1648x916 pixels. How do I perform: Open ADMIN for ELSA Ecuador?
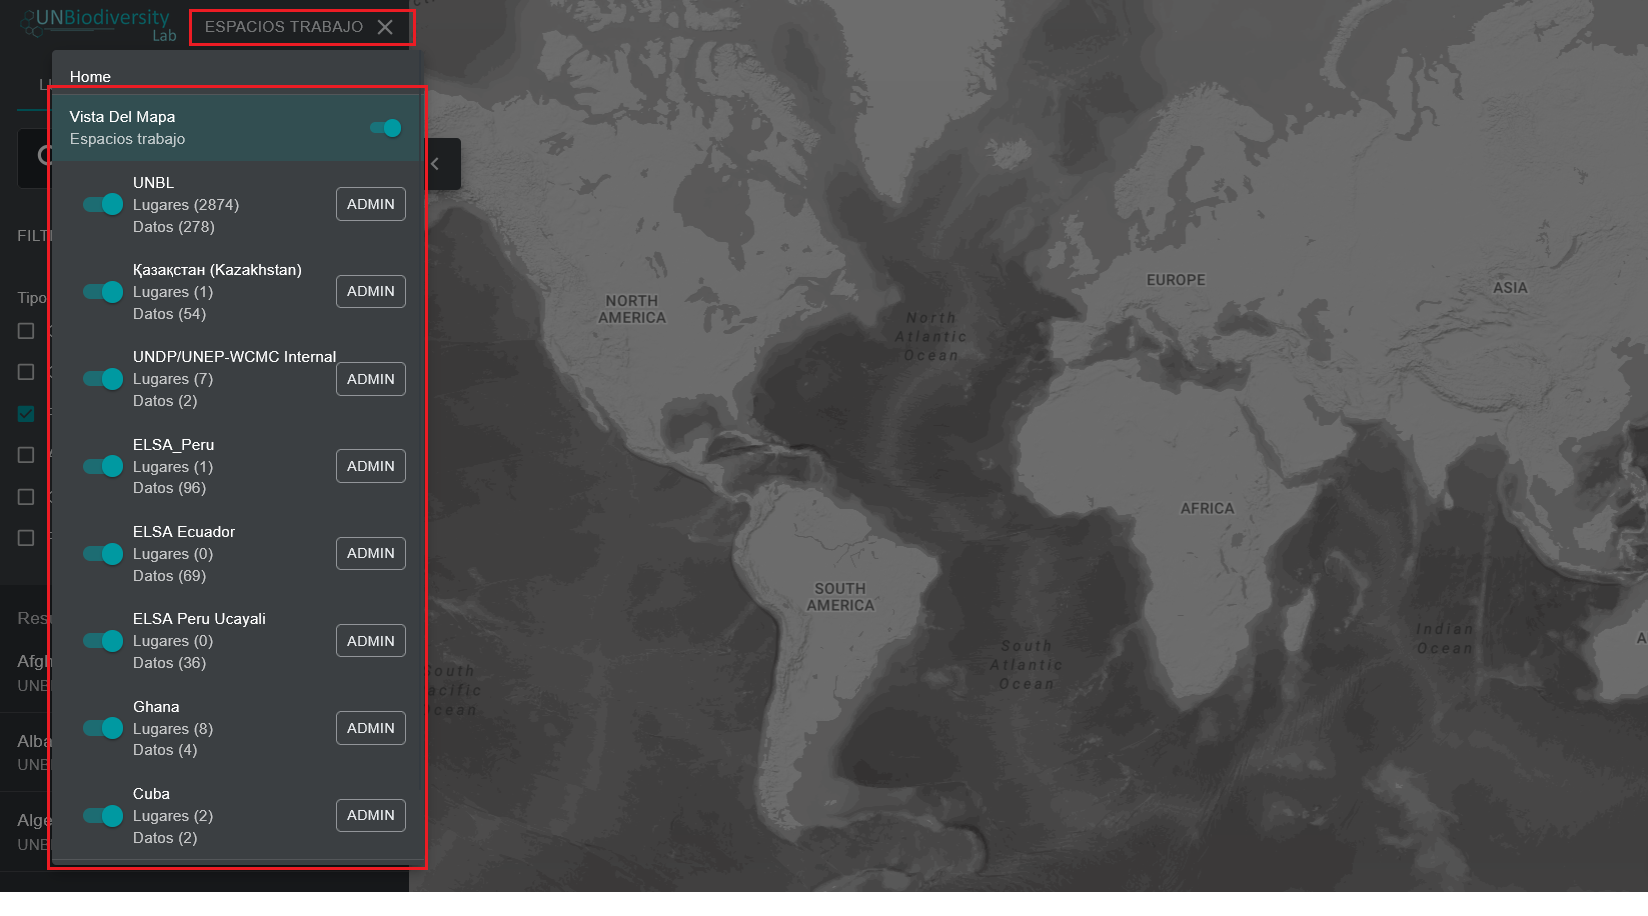coord(370,553)
